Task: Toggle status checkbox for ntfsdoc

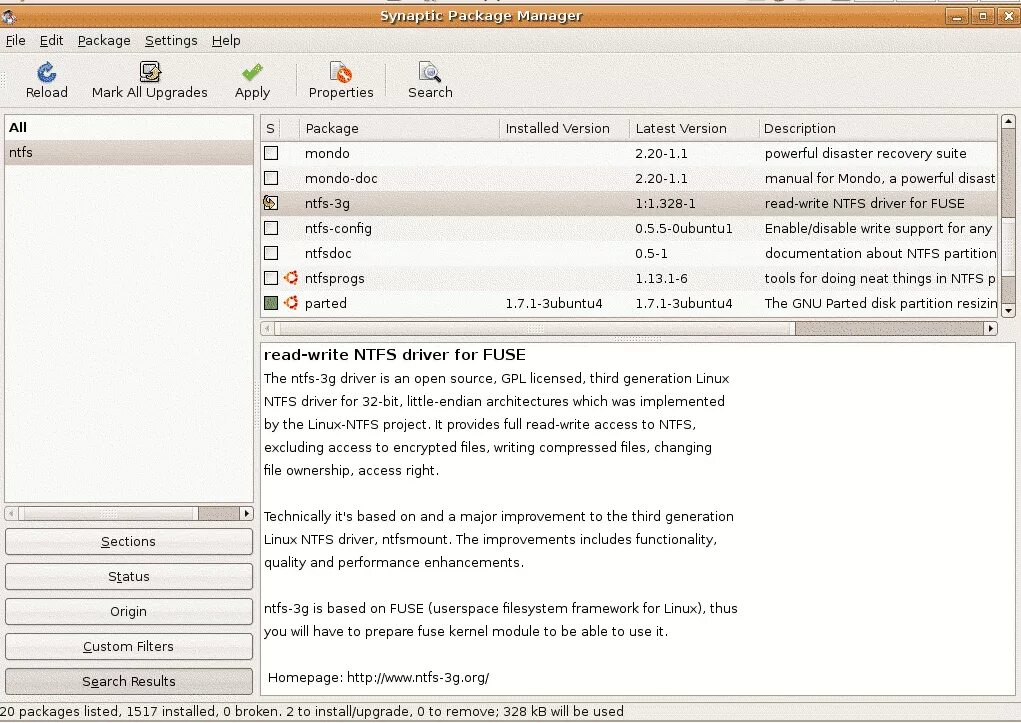Action: pyautogui.click(x=271, y=253)
